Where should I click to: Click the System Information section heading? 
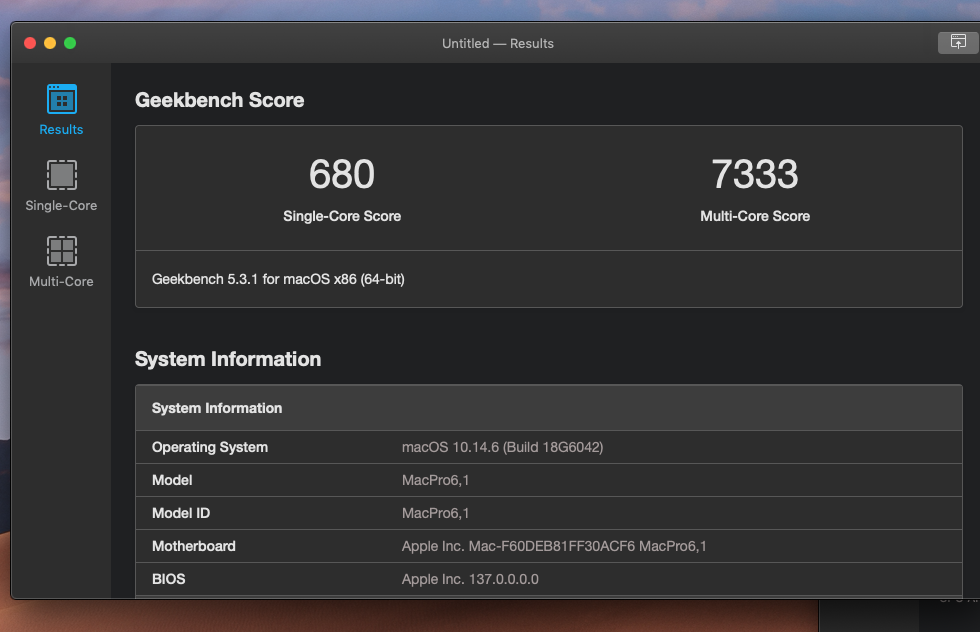(x=228, y=359)
